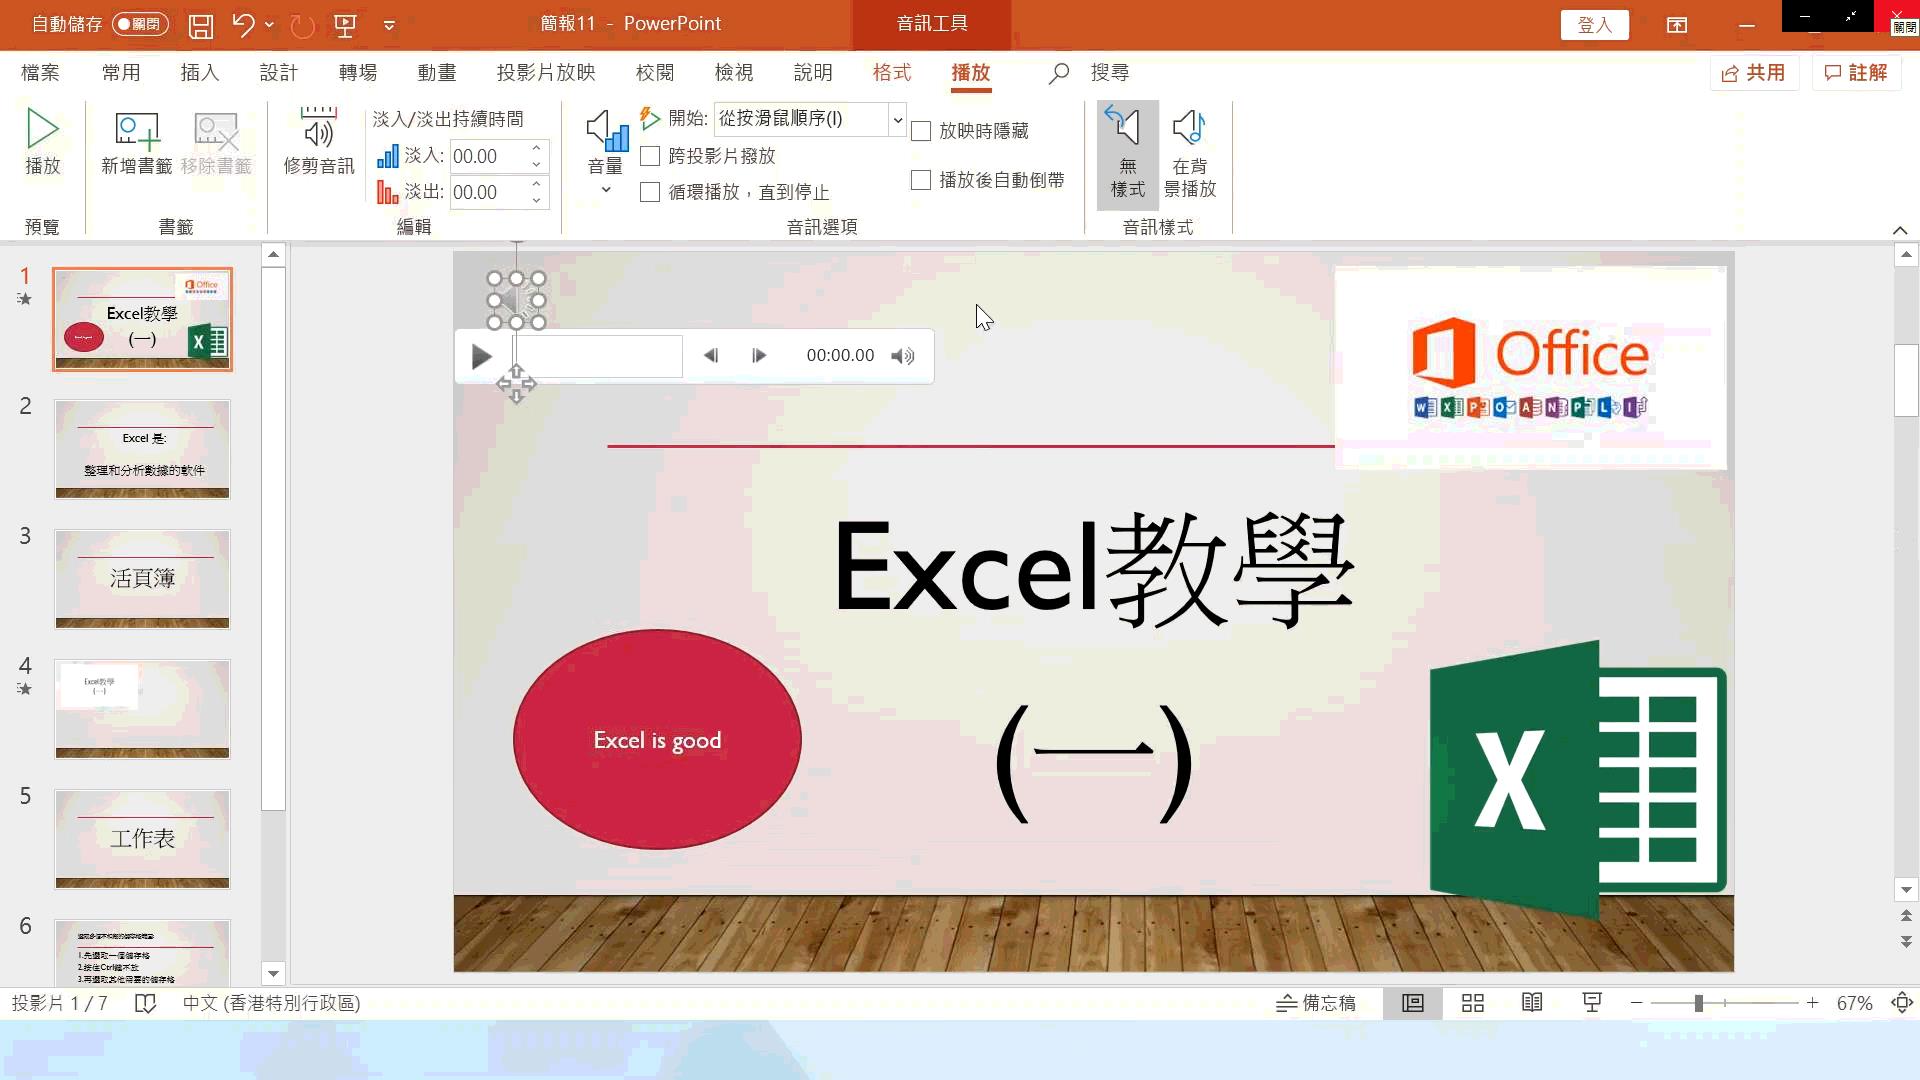Switch to the Insert (插入) tab
This screenshot has width=1920, height=1080.
click(199, 72)
